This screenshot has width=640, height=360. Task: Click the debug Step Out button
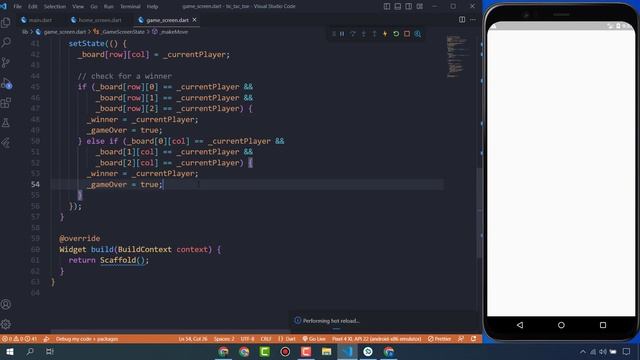374,34
